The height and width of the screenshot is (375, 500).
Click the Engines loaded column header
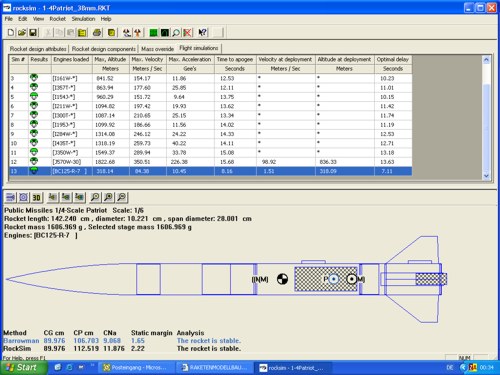coord(71,59)
